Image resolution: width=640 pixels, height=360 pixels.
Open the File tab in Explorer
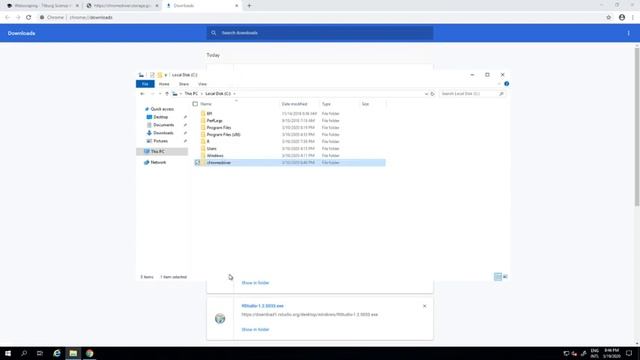point(145,84)
